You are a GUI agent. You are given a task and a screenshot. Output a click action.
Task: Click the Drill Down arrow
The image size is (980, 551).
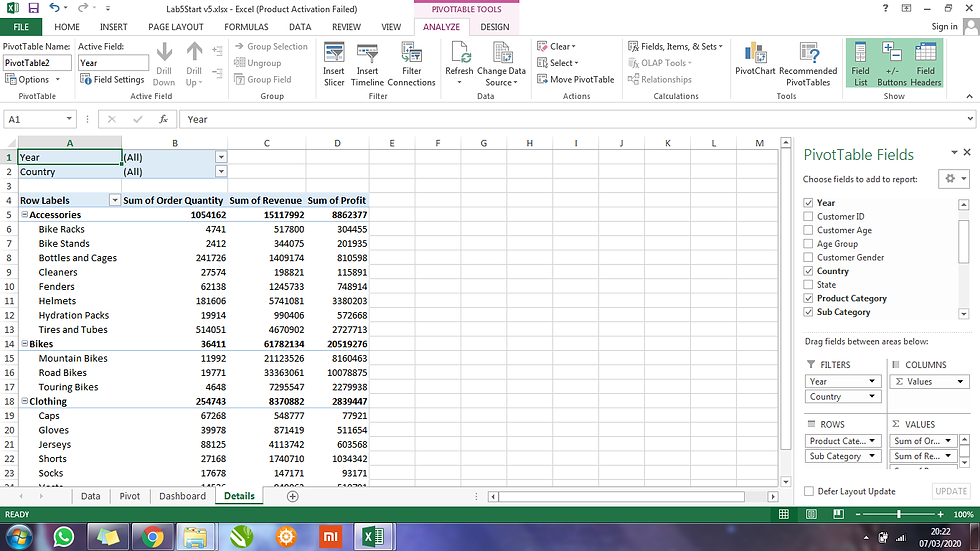[164, 52]
